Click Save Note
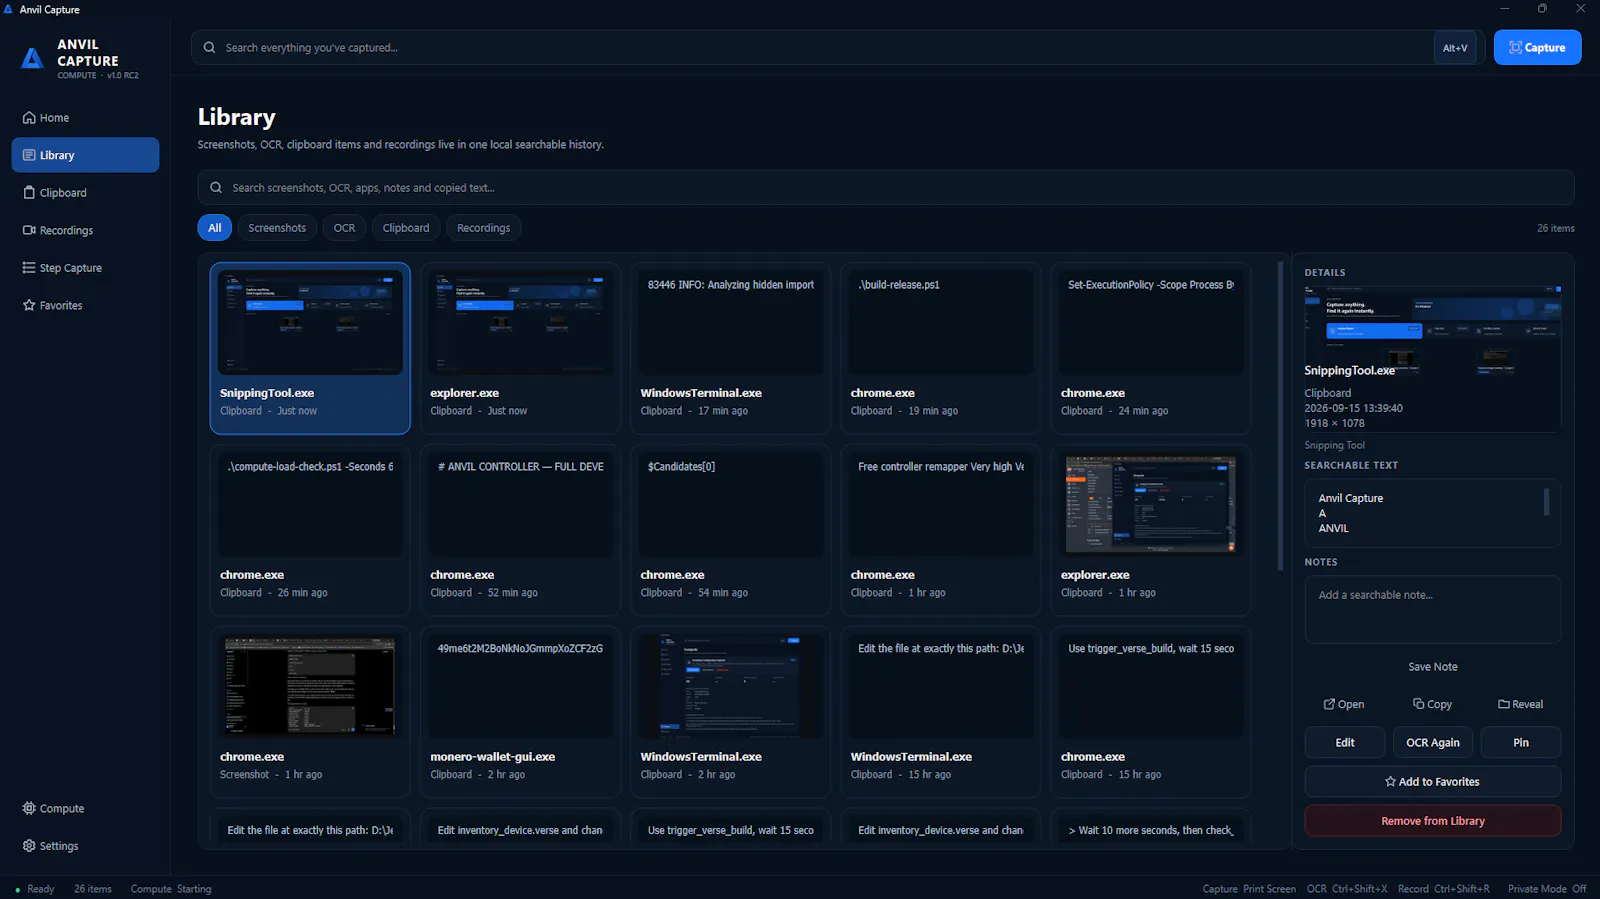 (x=1432, y=667)
